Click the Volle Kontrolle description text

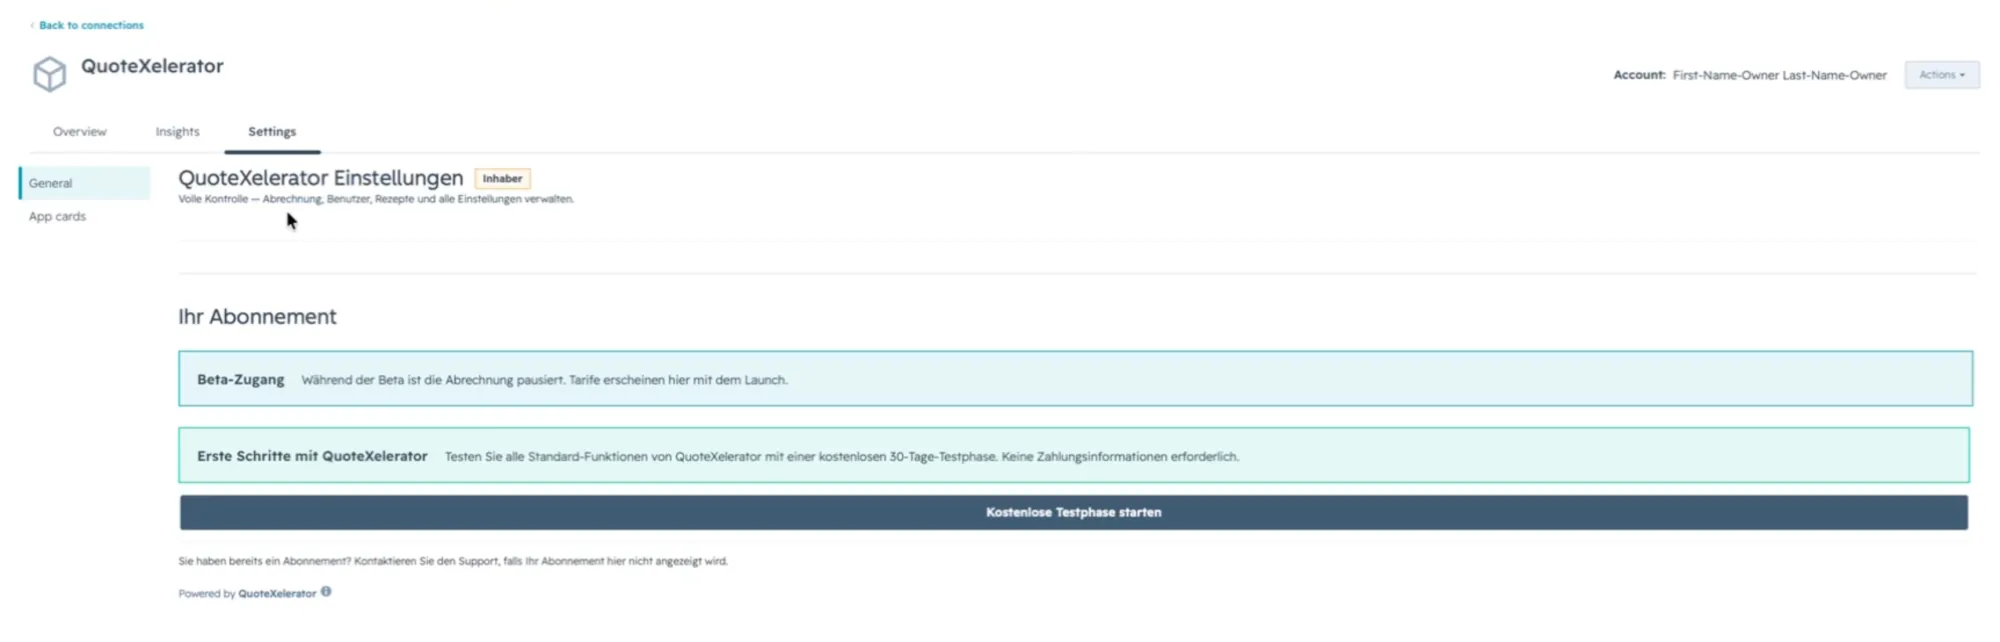click(376, 199)
